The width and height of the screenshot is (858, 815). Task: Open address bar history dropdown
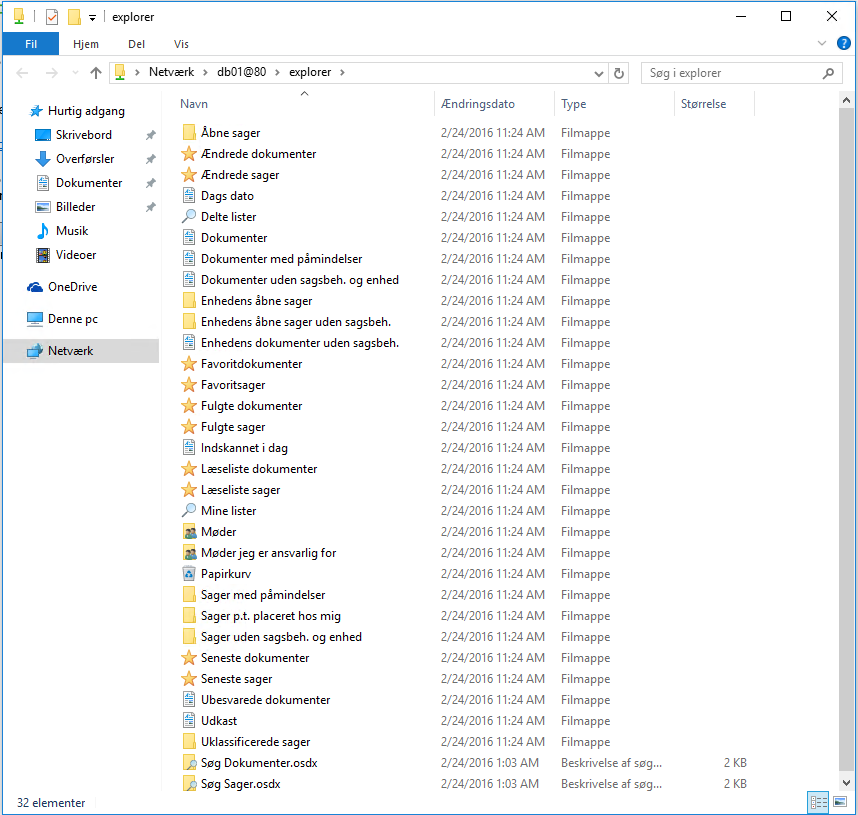599,73
